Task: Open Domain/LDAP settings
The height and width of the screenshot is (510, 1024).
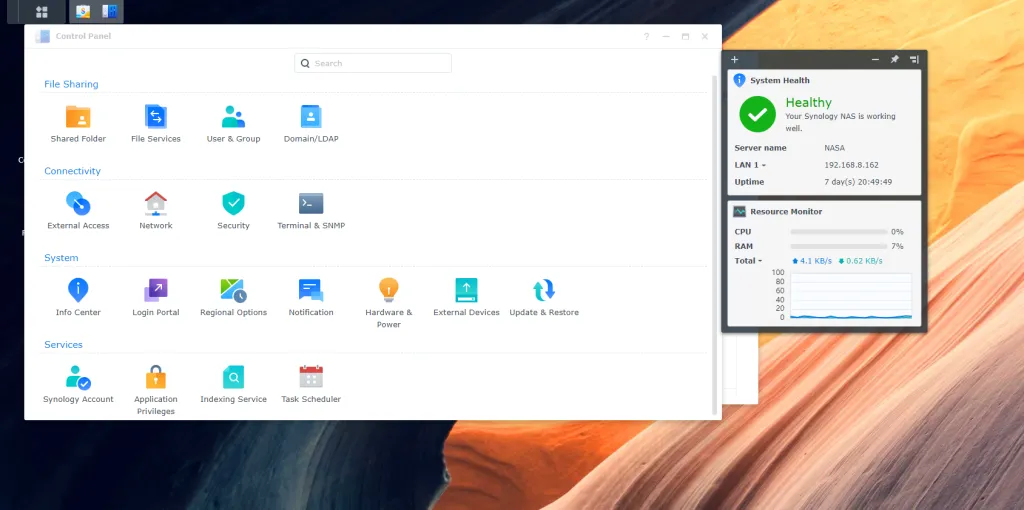Action: tap(311, 124)
